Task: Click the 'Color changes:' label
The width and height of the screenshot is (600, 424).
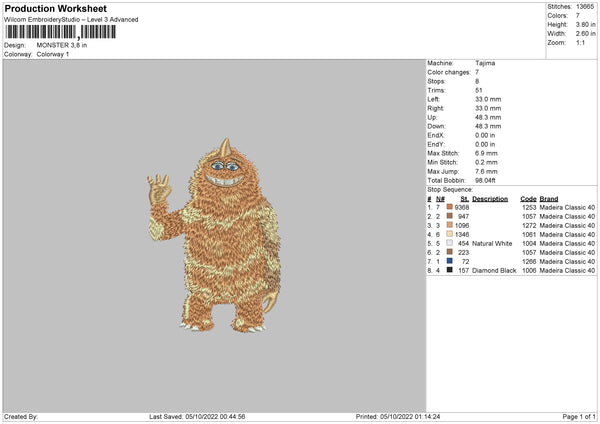Action: [449, 72]
